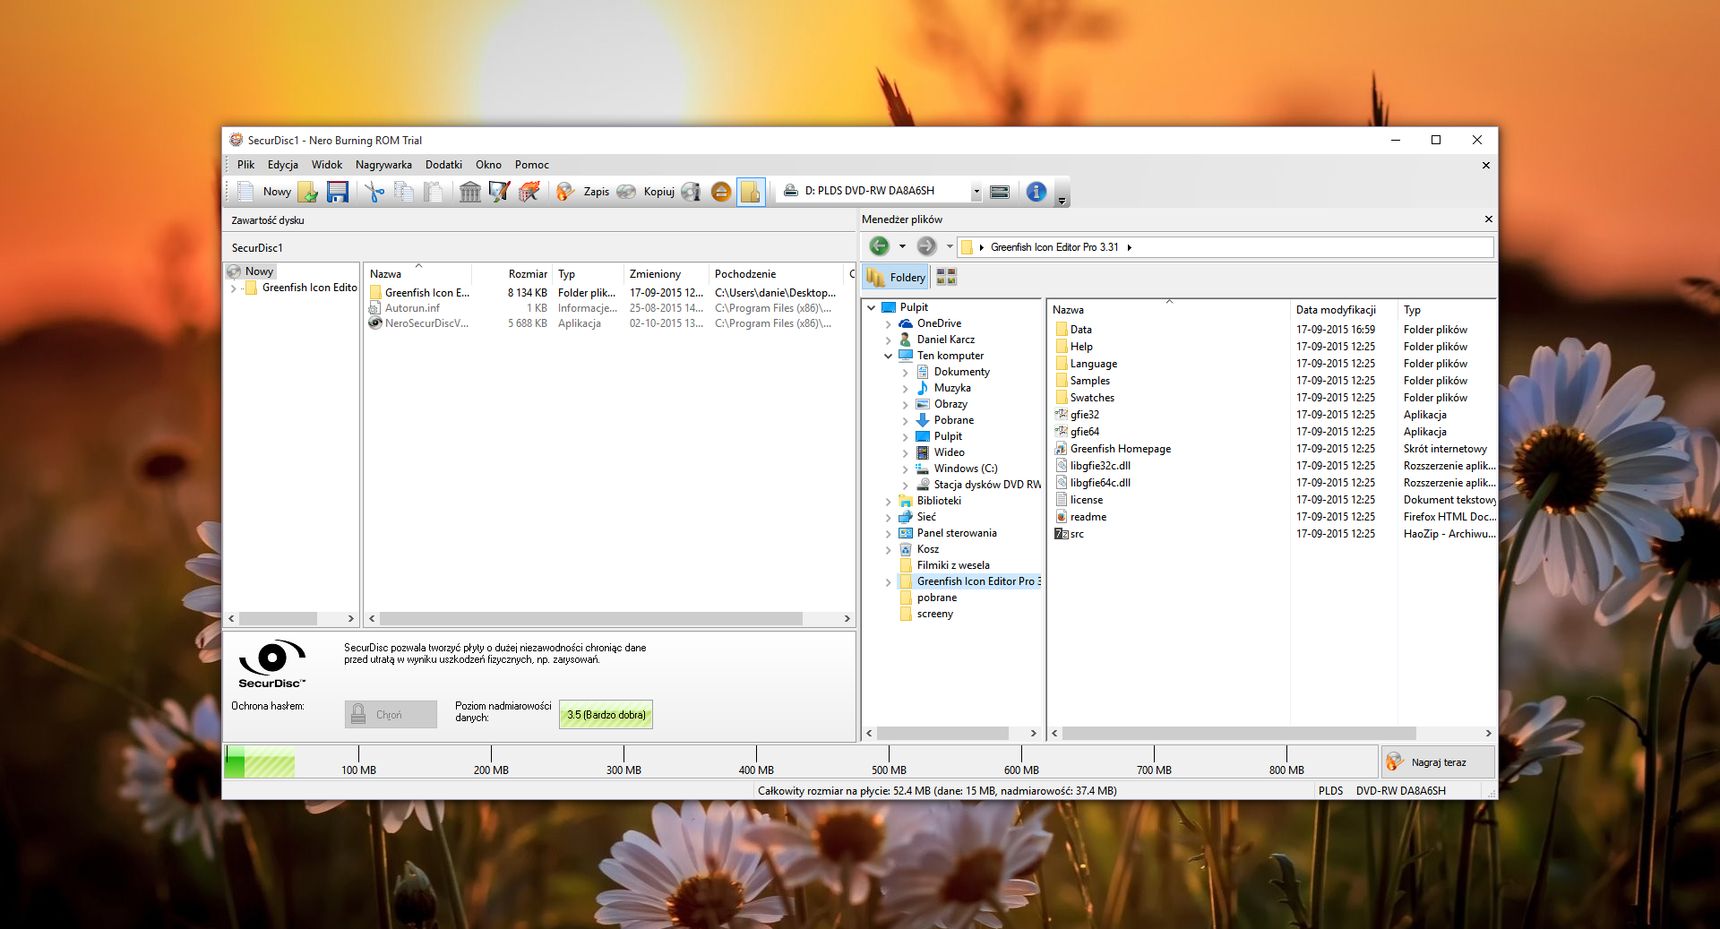Viewport: 1720px width, 929px height.
Task: Click the disc contents horizontal scrollbar
Action: point(592,619)
